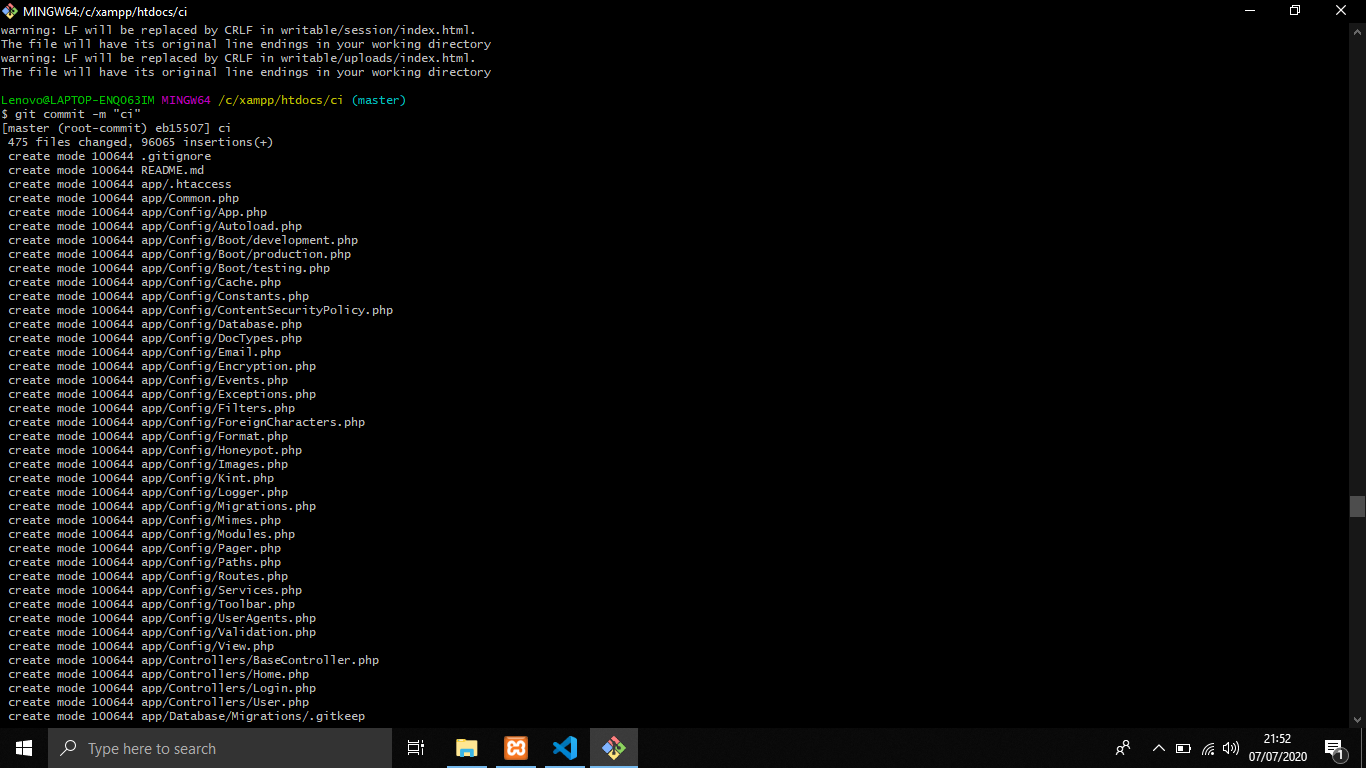Click the scrollbar down arrow
The image size is (1366, 768).
tap(1357, 718)
